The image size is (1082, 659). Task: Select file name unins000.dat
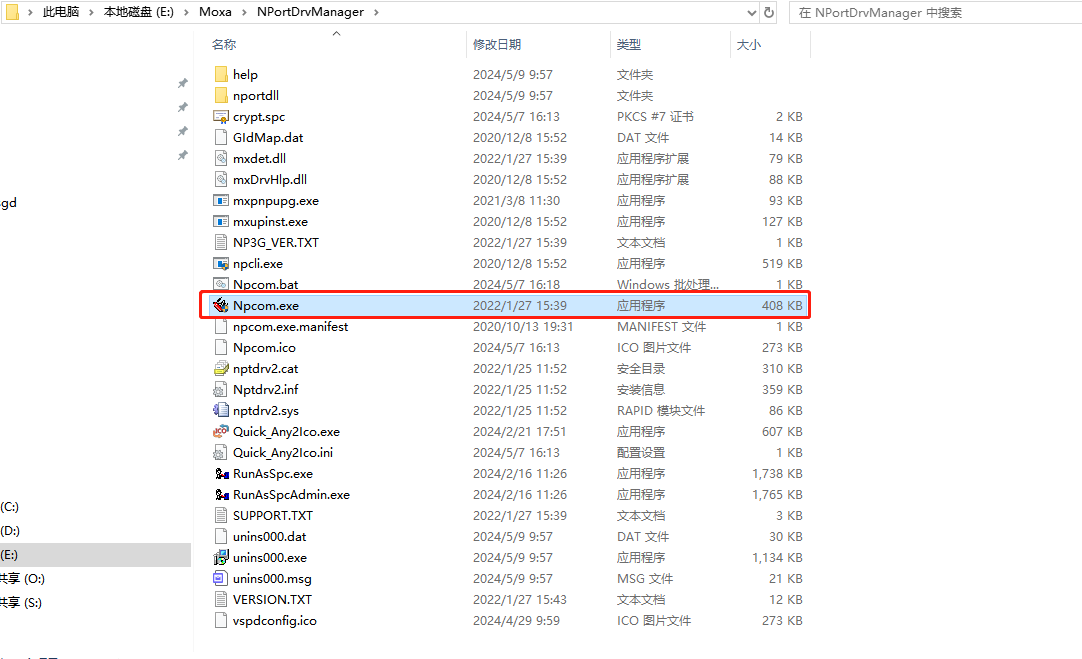269,537
